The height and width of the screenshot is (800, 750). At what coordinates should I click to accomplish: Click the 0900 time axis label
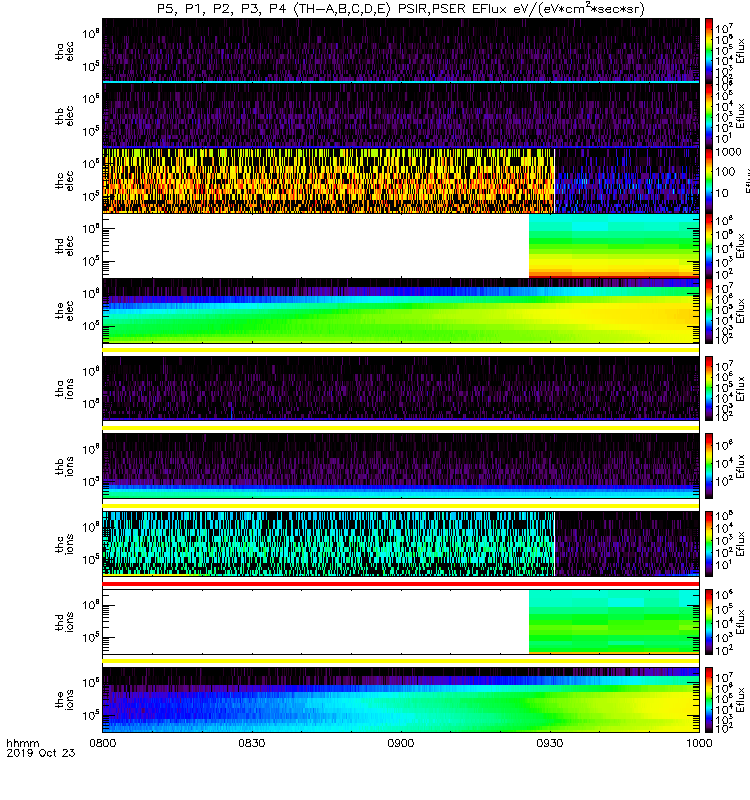pos(401,743)
